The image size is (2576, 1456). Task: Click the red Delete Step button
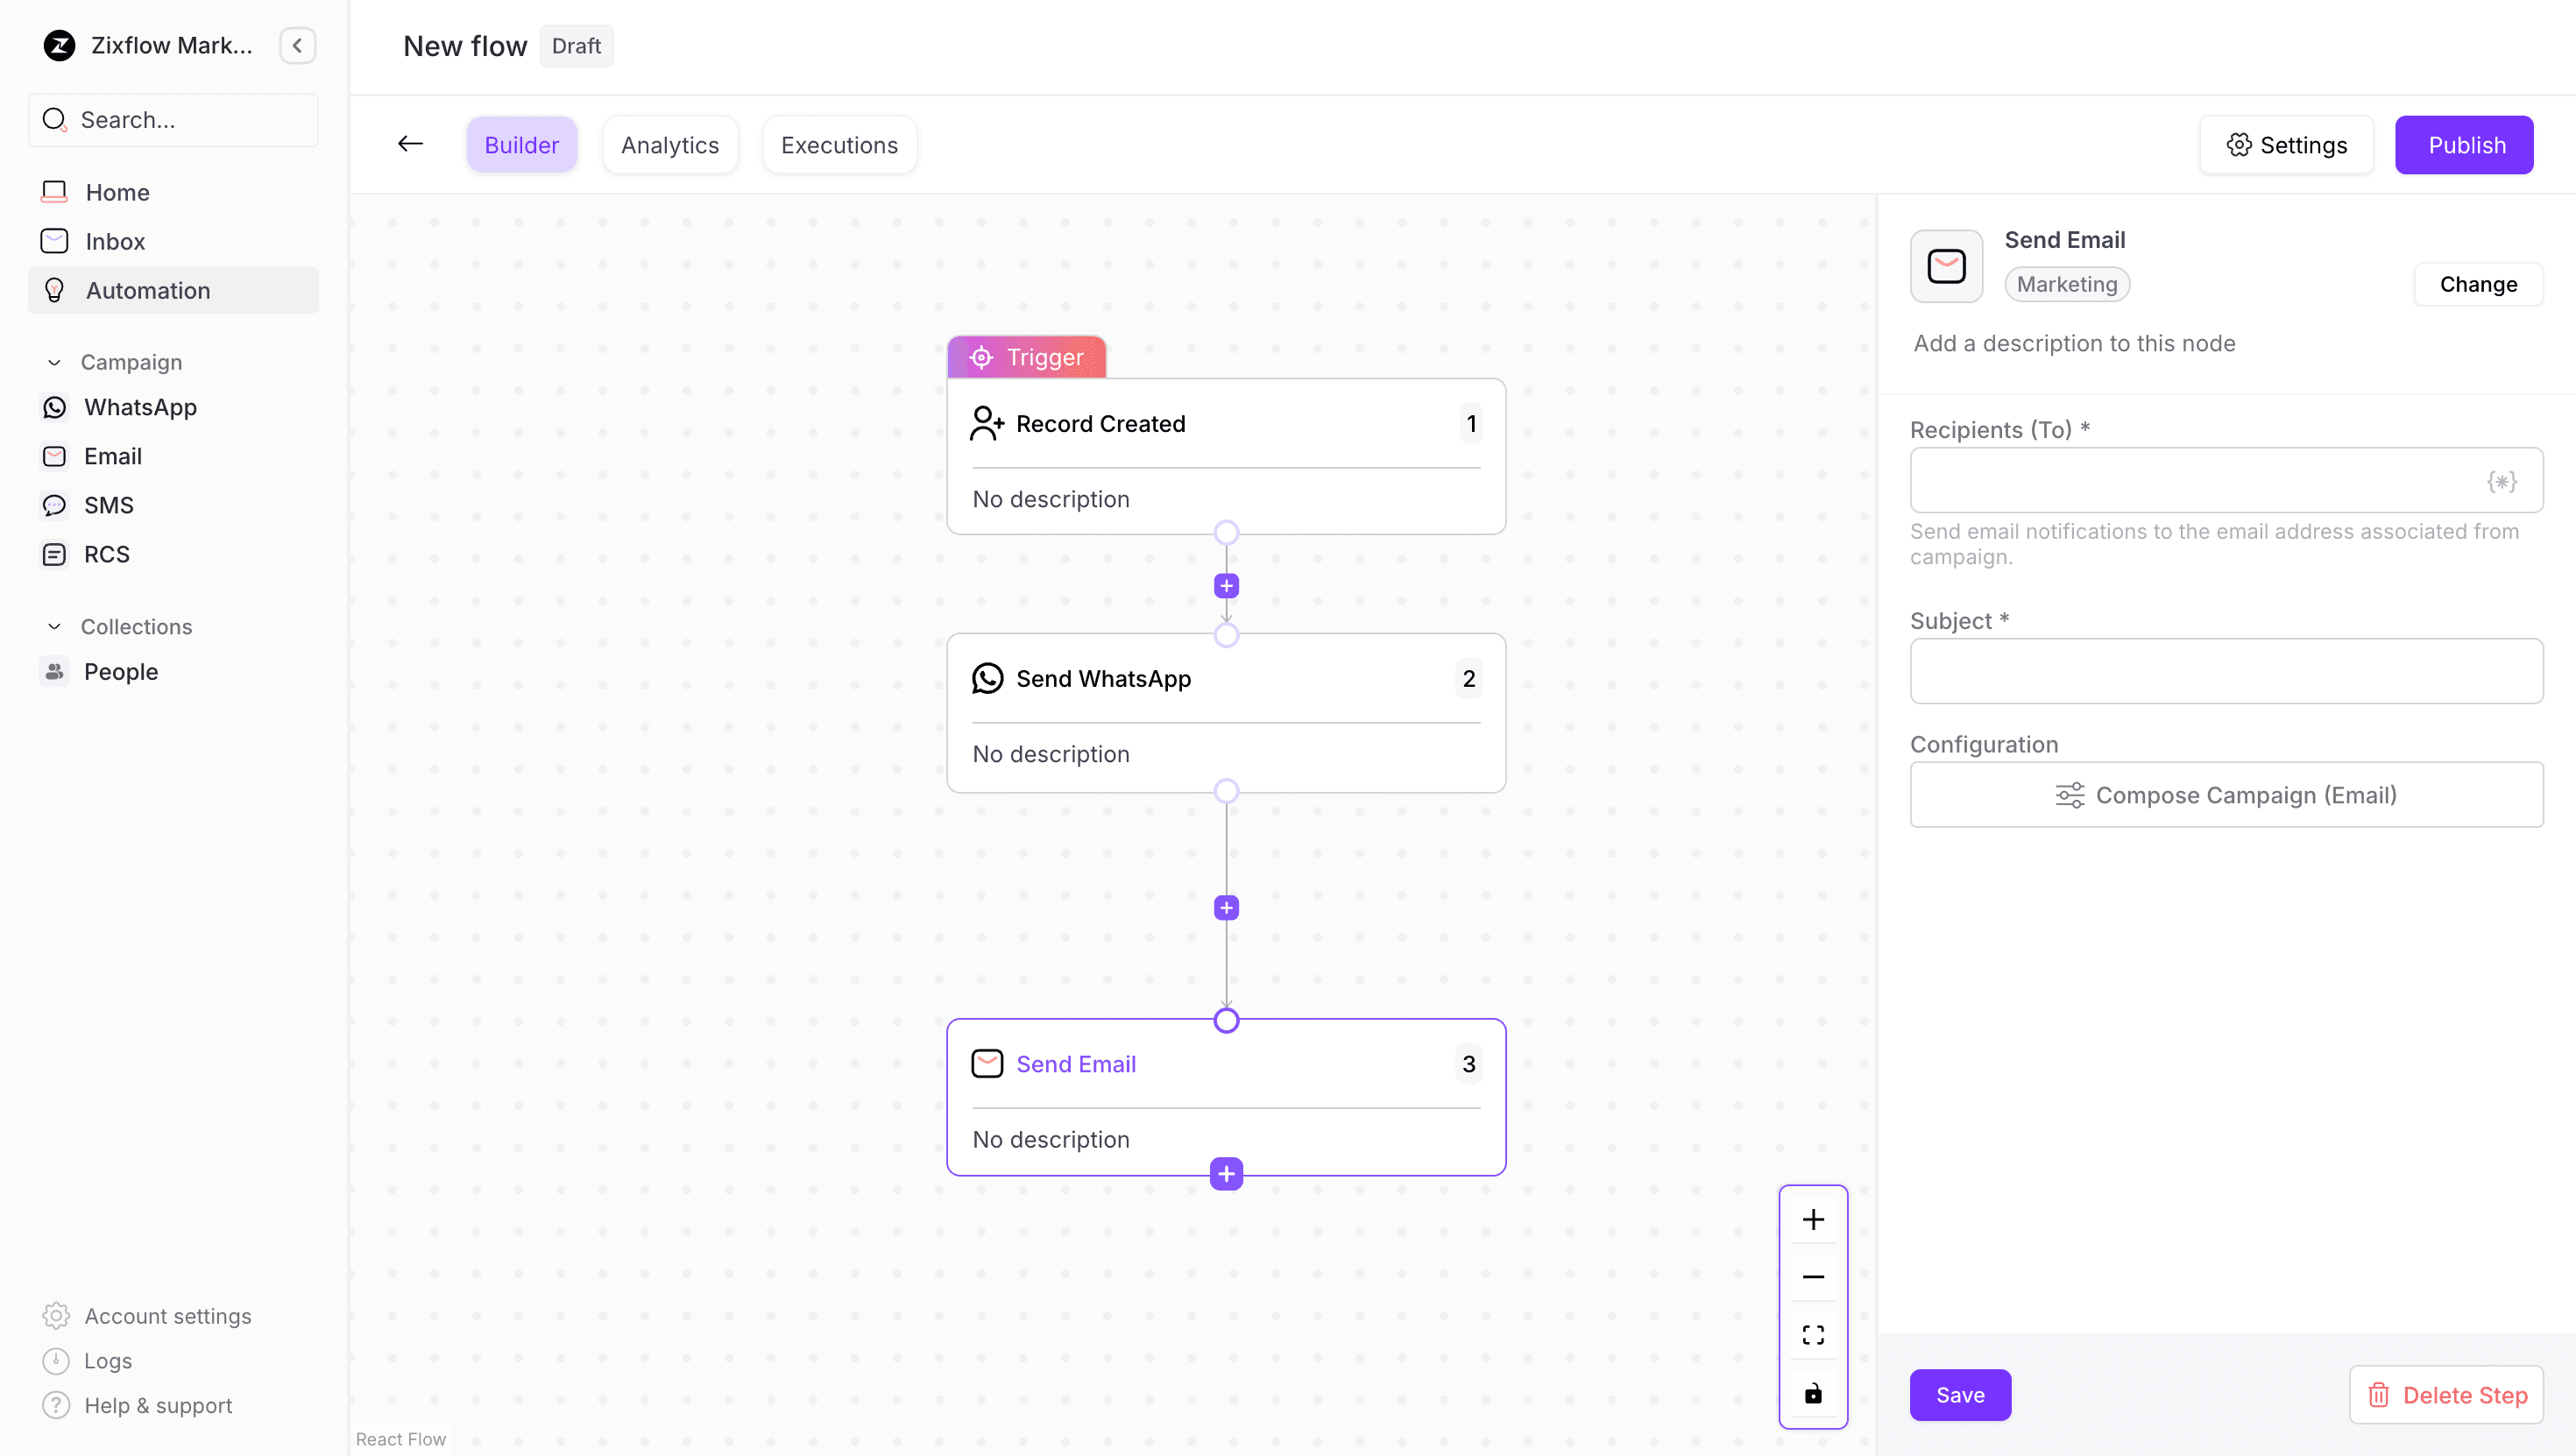(x=2445, y=1395)
